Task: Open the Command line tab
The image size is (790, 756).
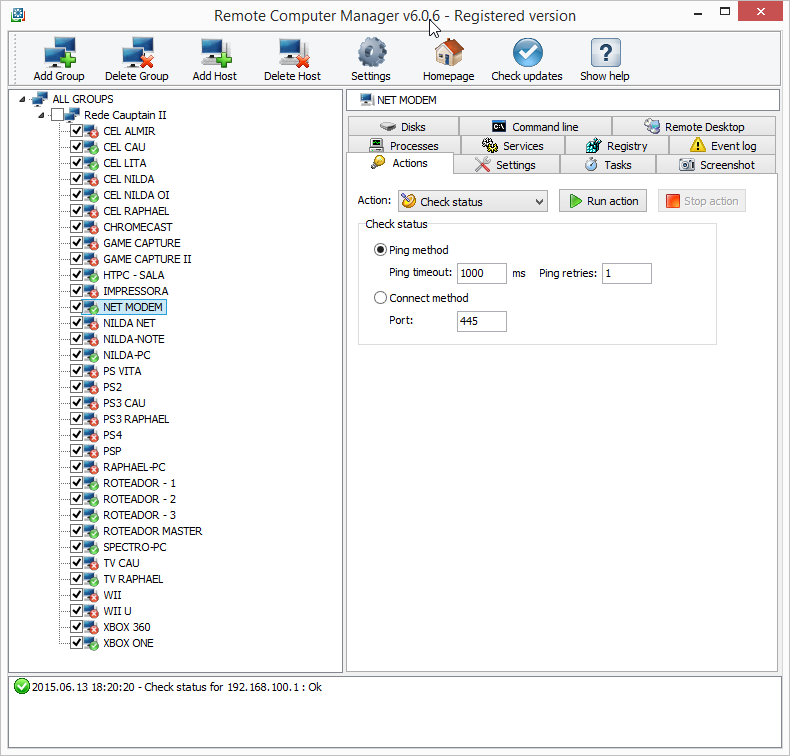Action: [x=536, y=126]
